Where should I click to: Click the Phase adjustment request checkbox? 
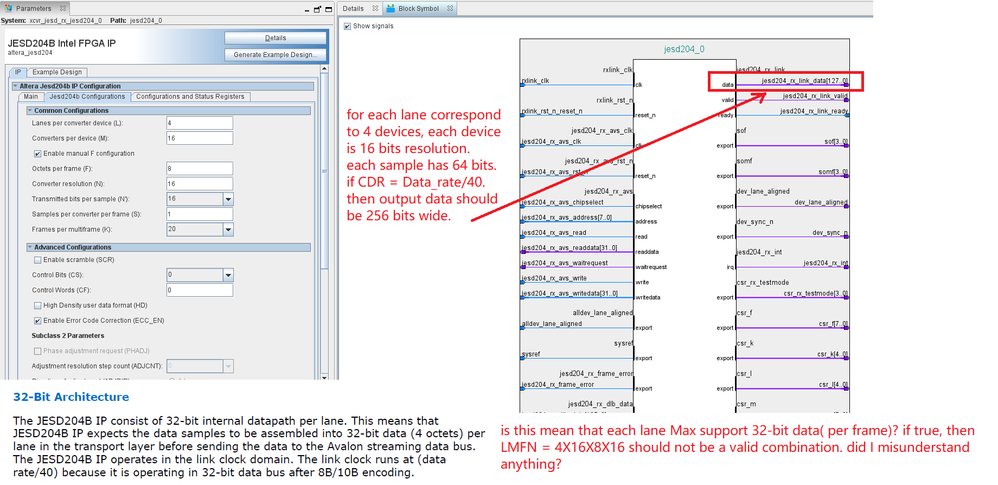[x=38, y=351]
